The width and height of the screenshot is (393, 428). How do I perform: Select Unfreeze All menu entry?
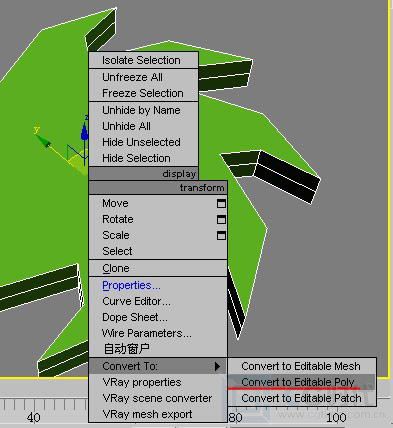144,77
